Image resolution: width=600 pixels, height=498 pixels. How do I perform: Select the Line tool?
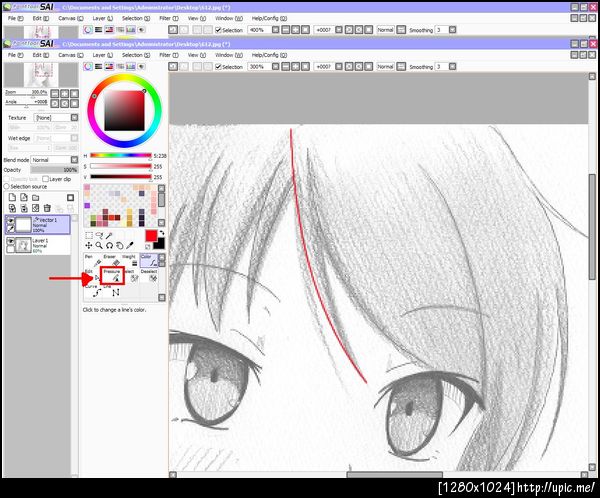coord(112,291)
